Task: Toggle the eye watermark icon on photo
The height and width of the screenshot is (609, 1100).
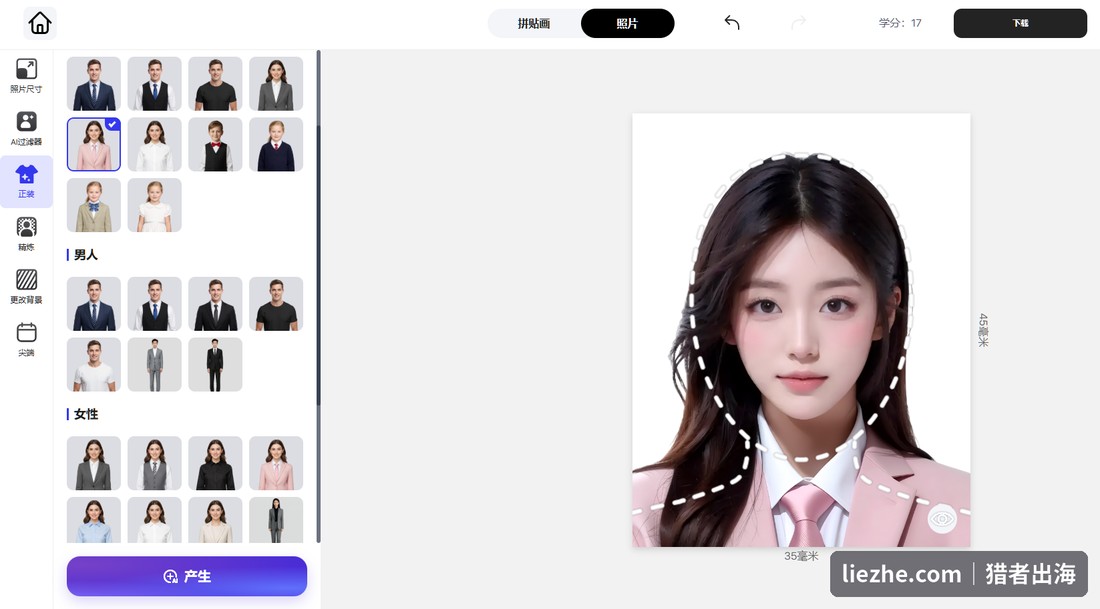Action: [x=941, y=519]
